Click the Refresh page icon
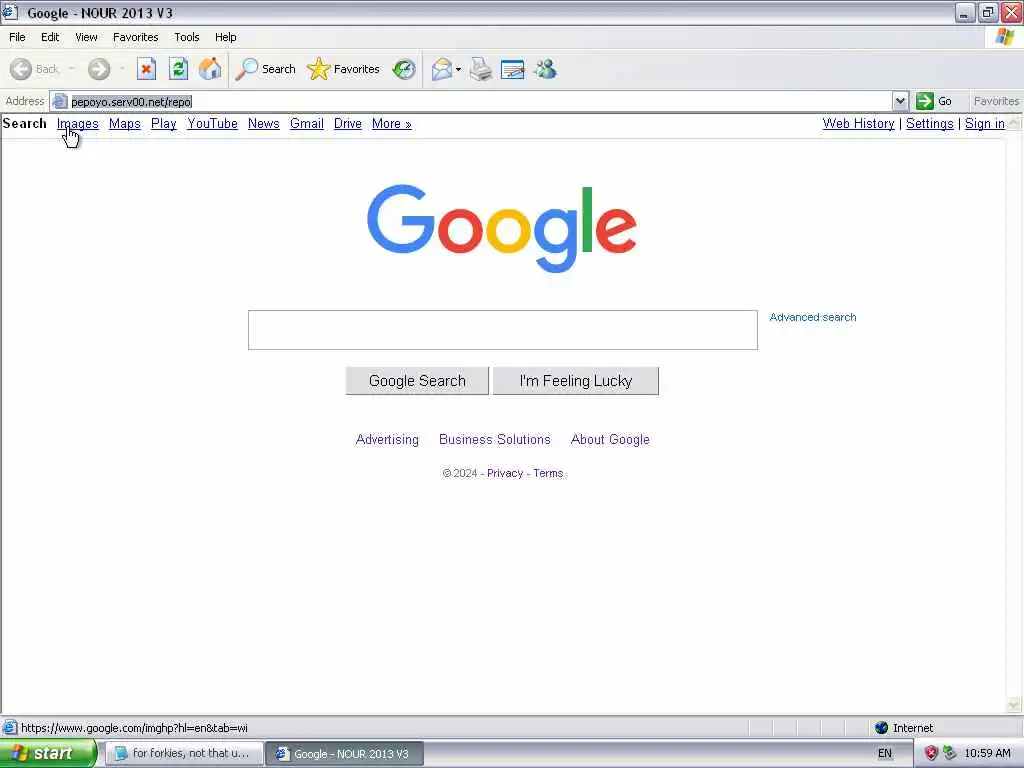 (178, 69)
